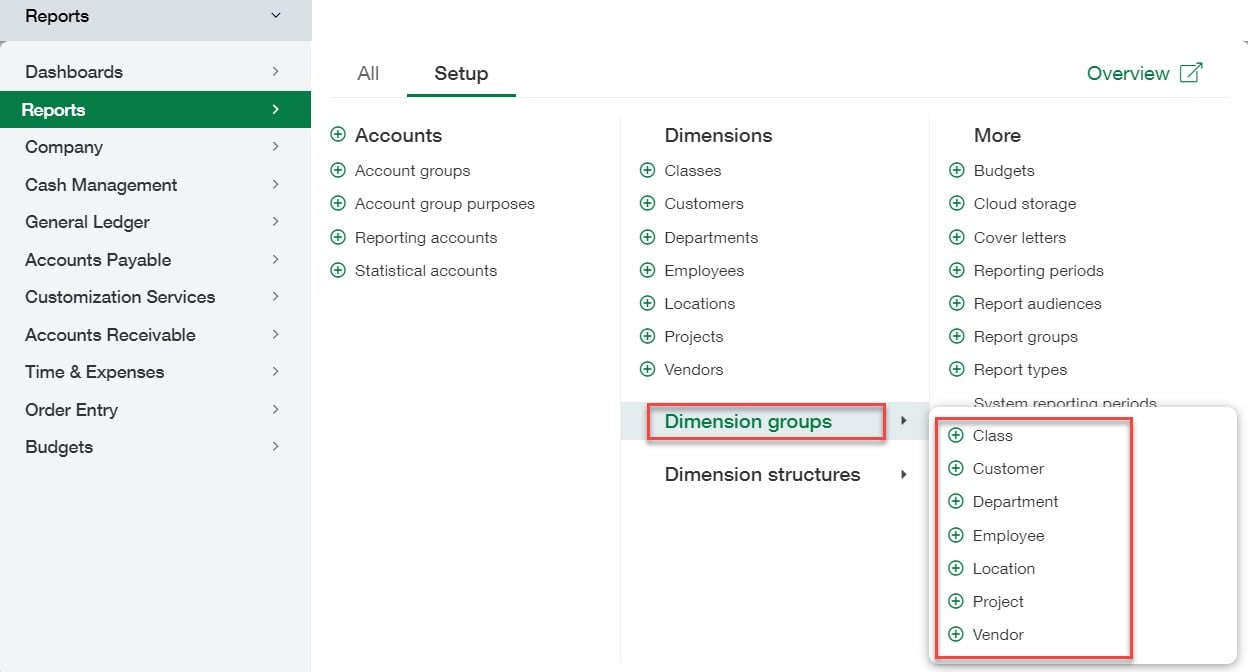Screen dimensions: 1248x672
Task: Select Dimension groups from the Dimensions list
Action: [748, 421]
